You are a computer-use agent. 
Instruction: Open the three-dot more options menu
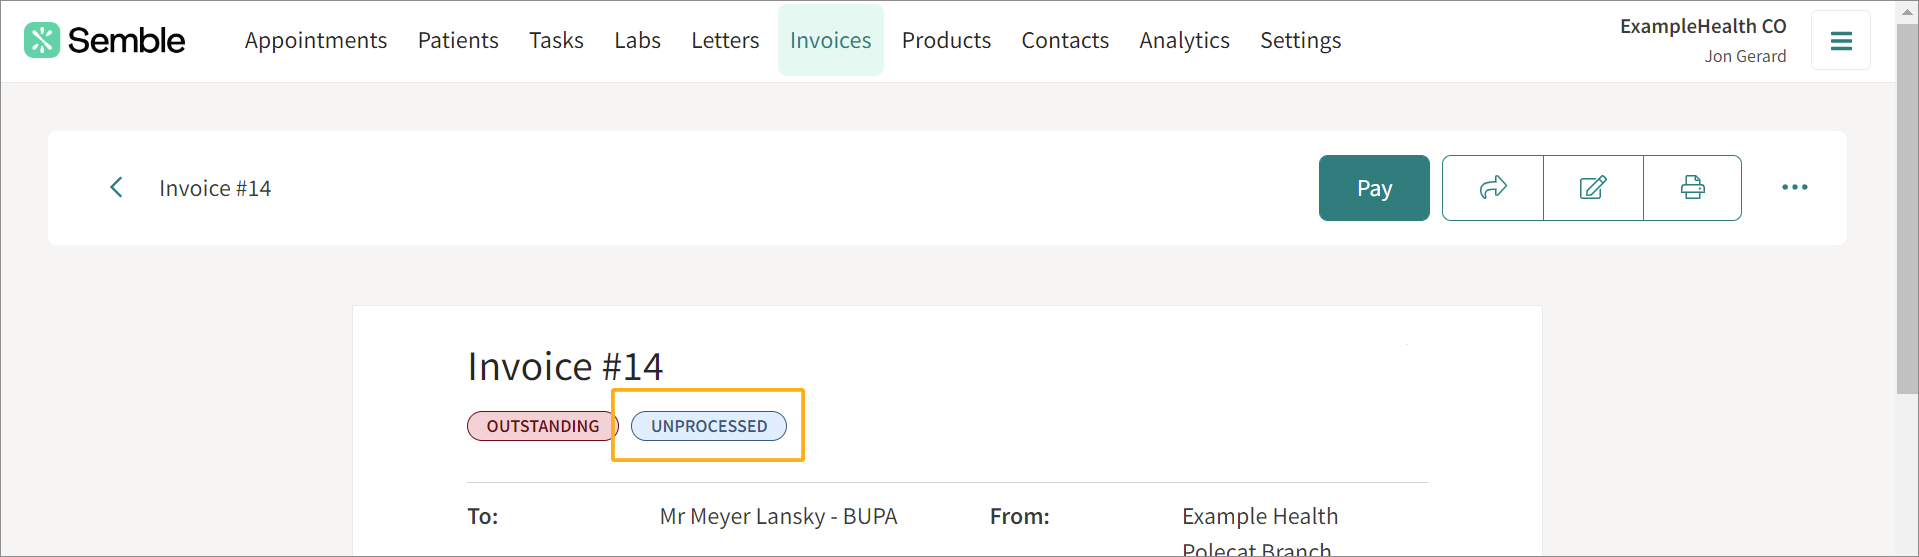pos(1795,187)
